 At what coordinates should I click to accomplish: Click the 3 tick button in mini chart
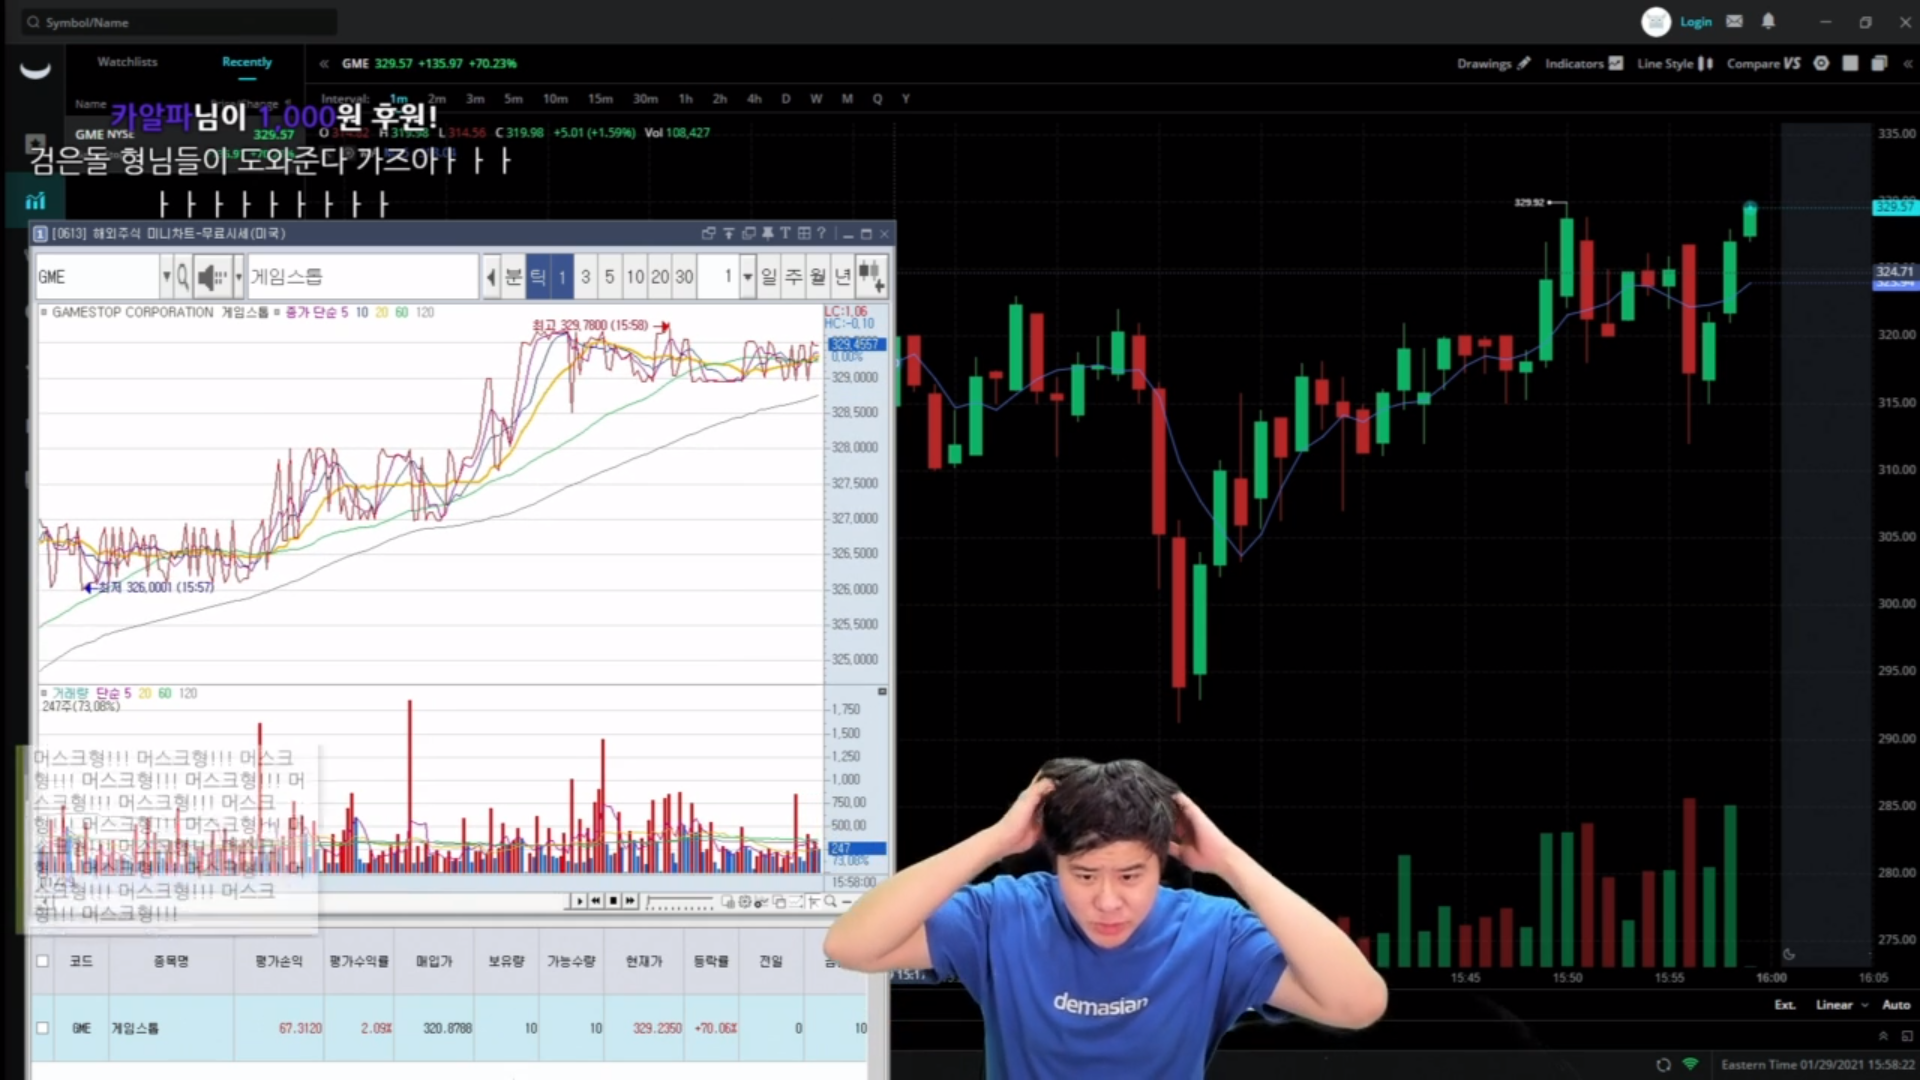click(x=585, y=276)
